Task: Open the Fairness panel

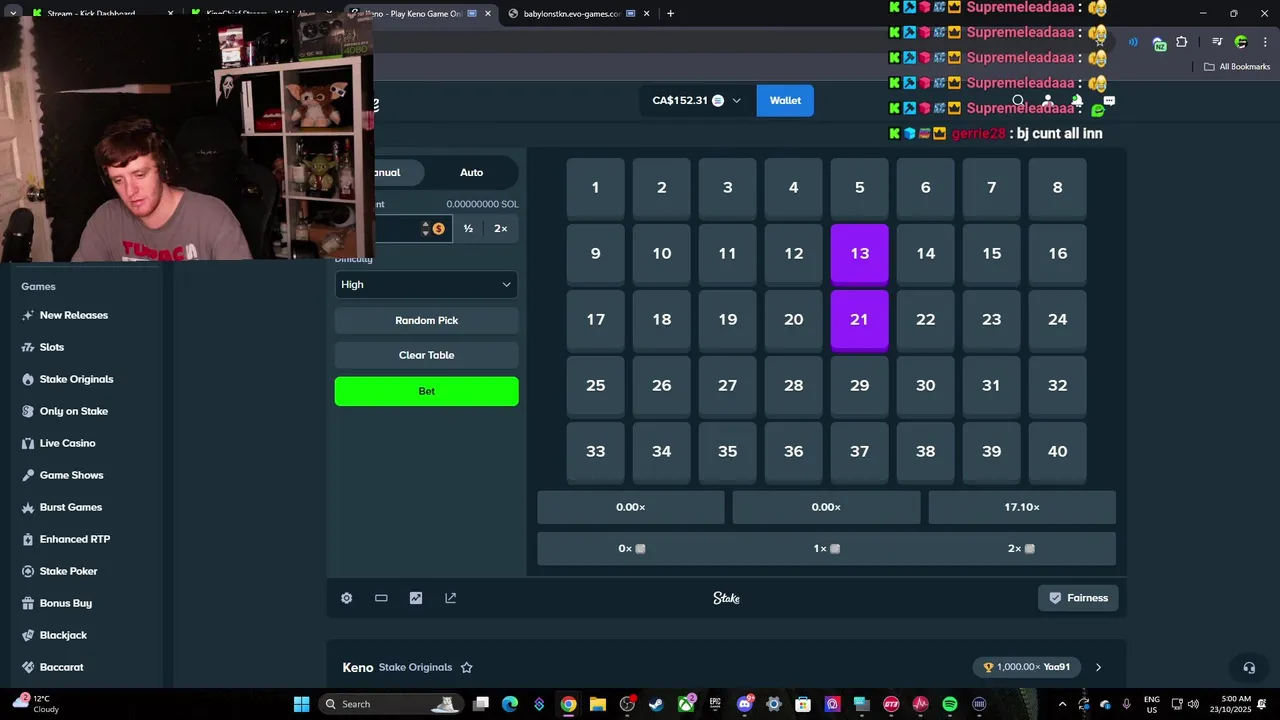Action: pos(1078,598)
